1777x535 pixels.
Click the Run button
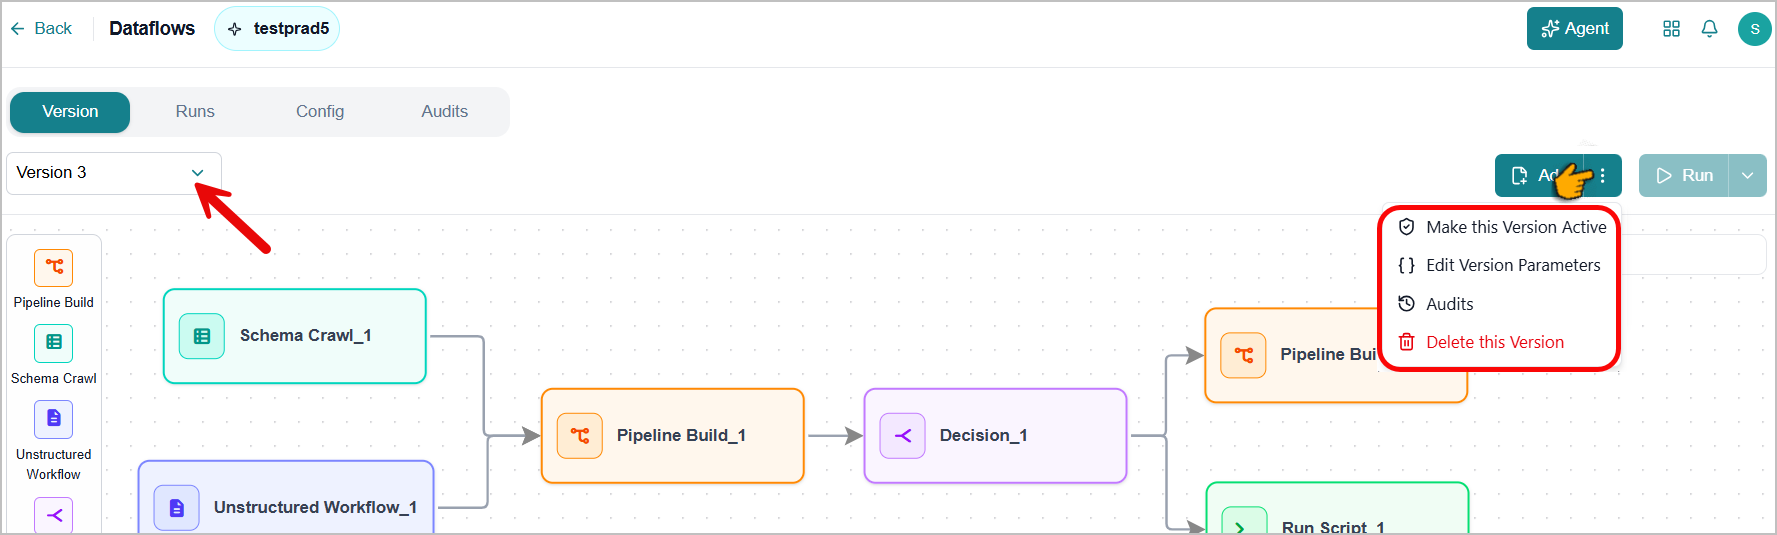click(x=1685, y=176)
